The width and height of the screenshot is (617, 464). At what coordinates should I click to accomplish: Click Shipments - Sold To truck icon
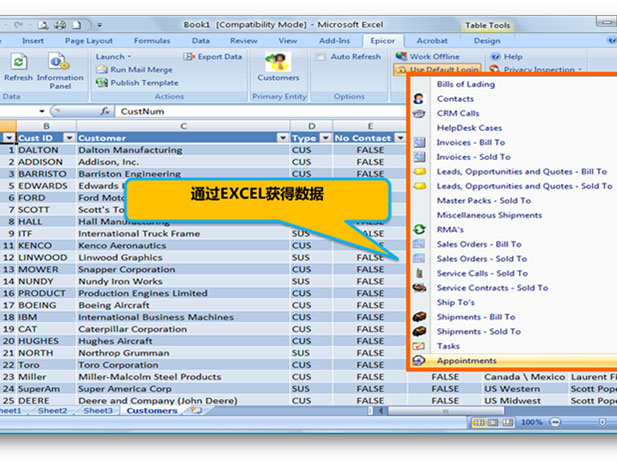[x=419, y=331]
